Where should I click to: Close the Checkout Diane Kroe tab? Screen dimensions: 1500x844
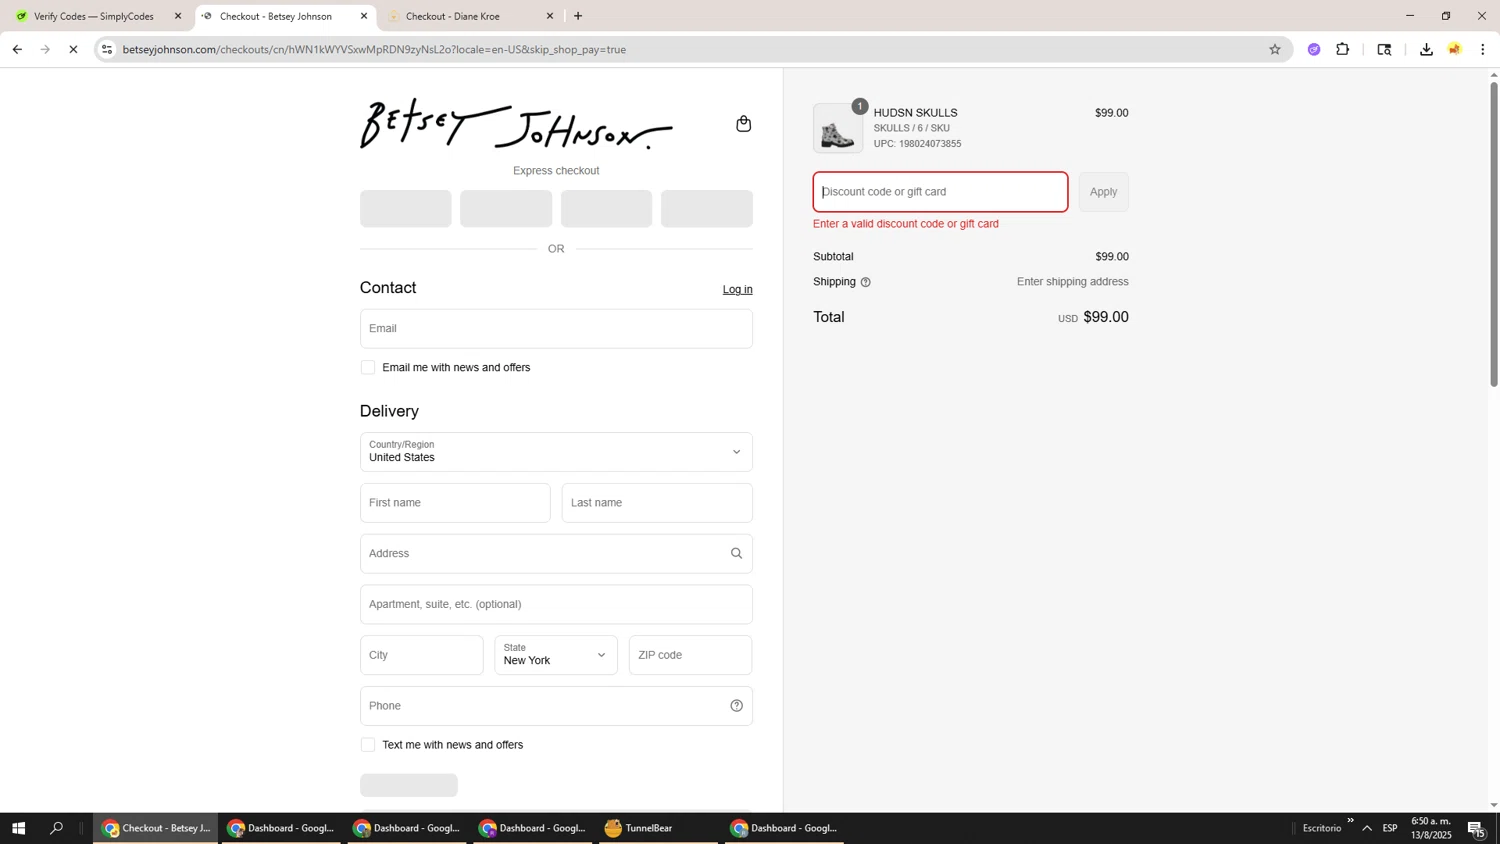(550, 16)
